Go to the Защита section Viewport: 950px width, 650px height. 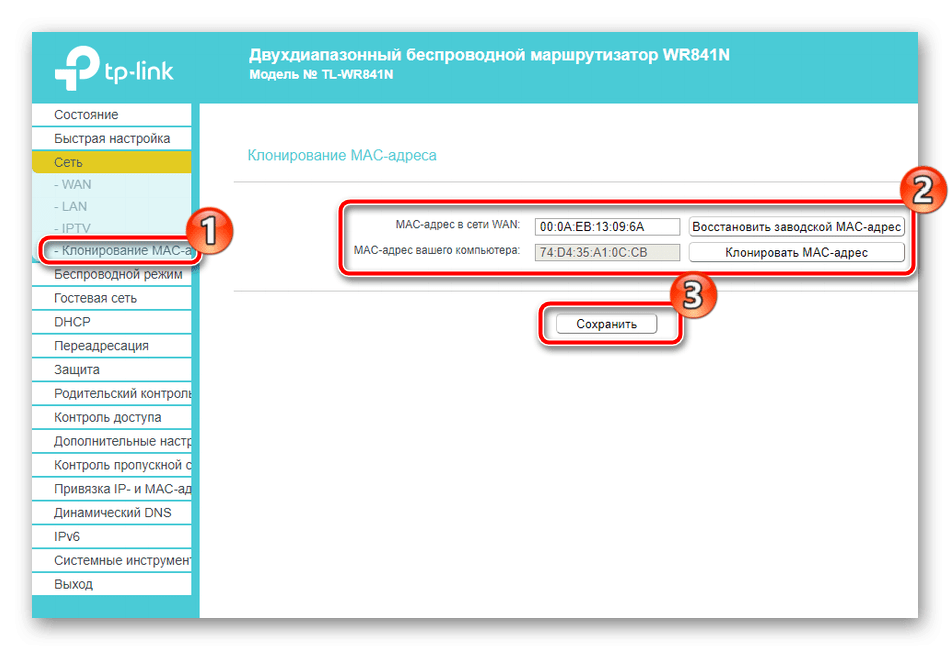coord(77,370)
